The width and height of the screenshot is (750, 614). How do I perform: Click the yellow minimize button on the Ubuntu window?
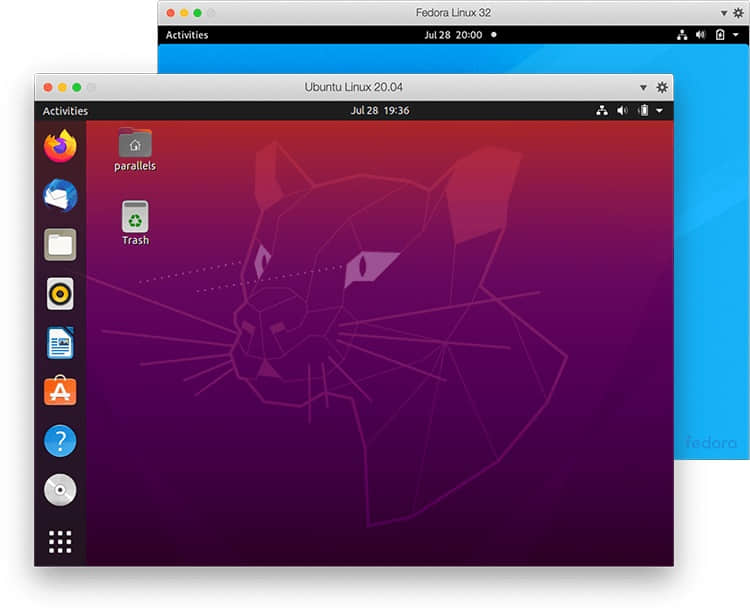point(62,87)
